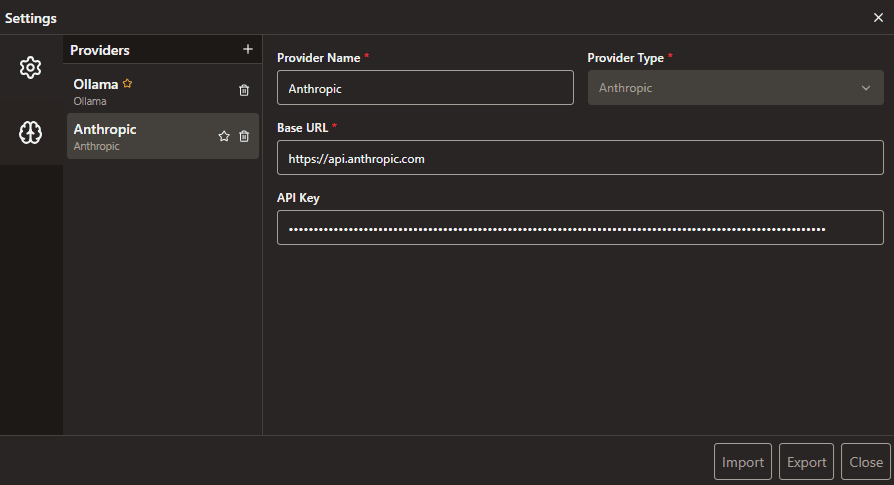
Task: Click the Base URL label
Action: pyautogui.click(x=303, y=128)
